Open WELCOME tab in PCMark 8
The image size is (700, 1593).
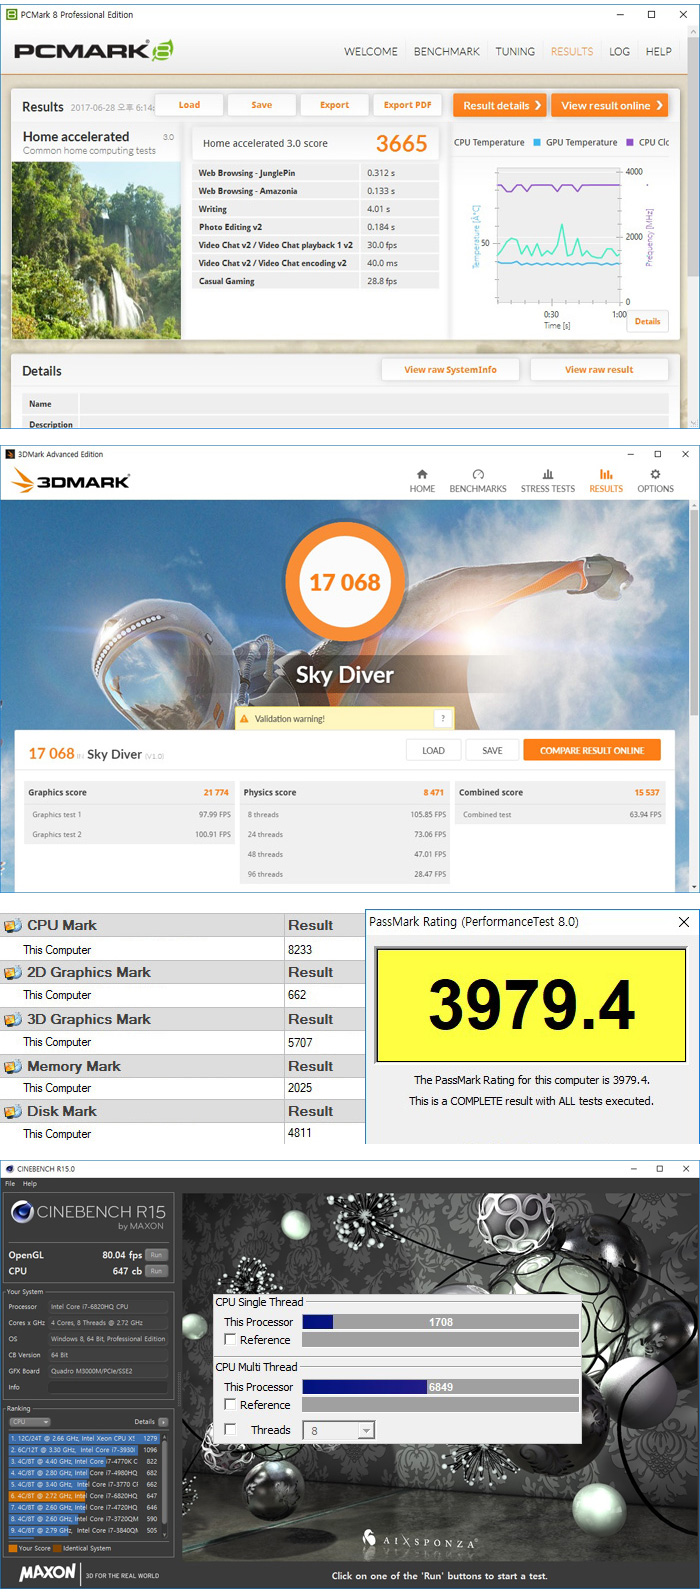coord(370,51)
